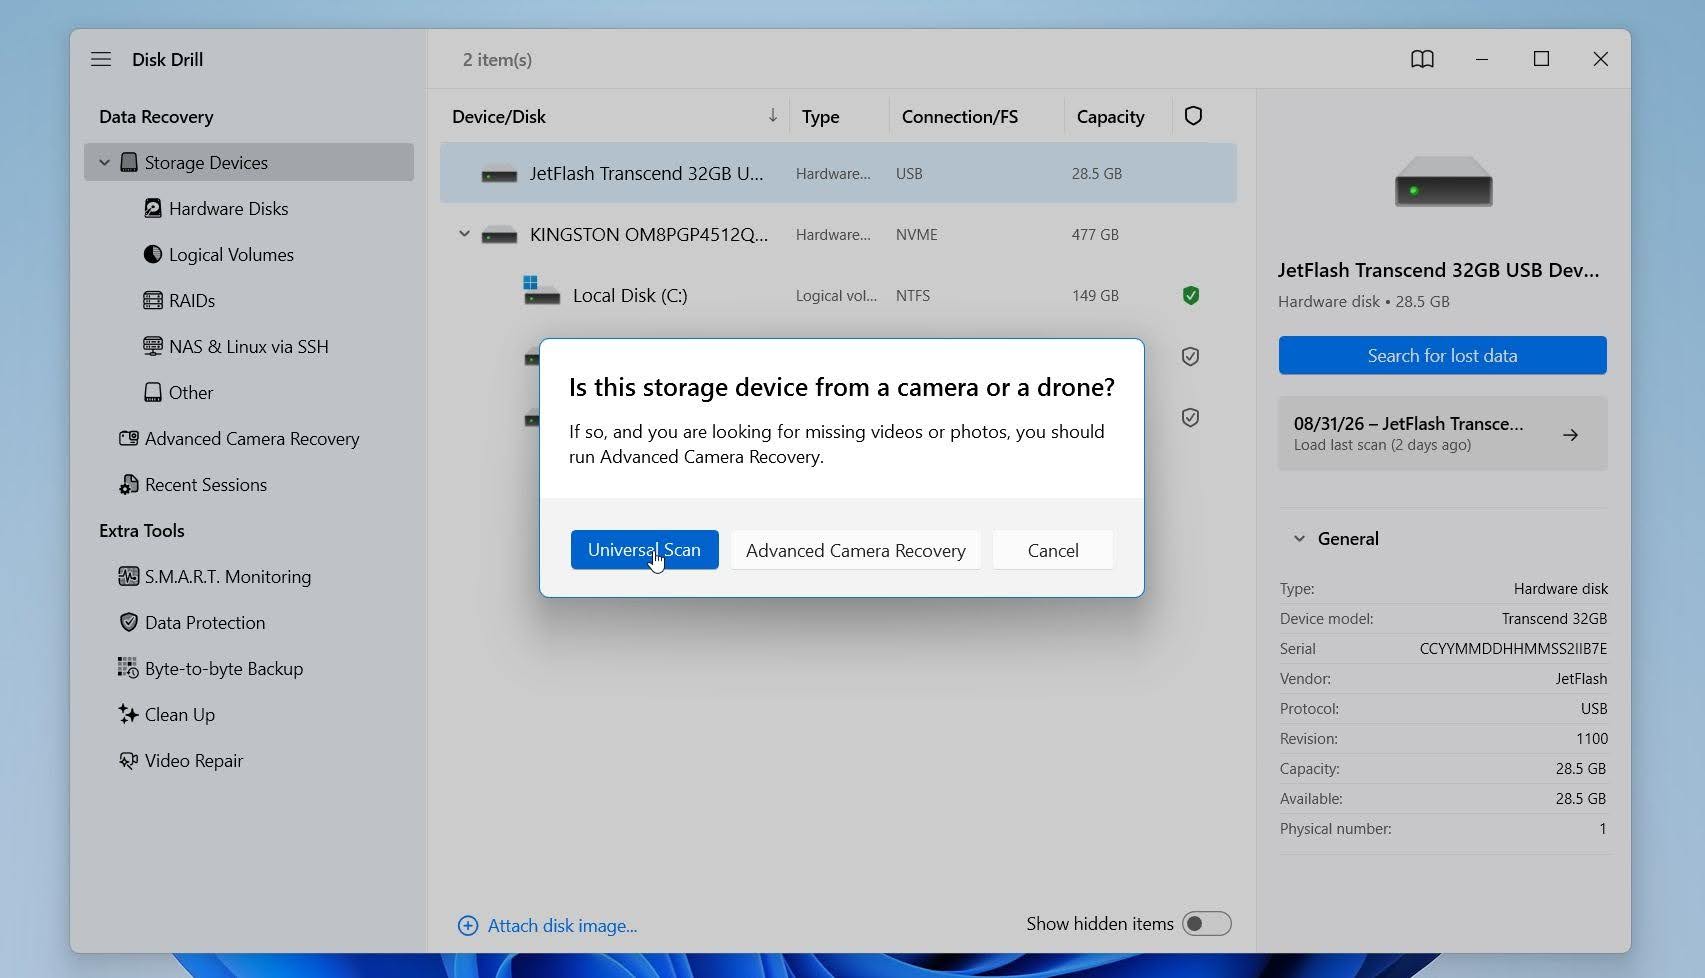The image size is (1705, 978).
Task: Open Byte-to-byte Backup tool
Action: [224, 668]
